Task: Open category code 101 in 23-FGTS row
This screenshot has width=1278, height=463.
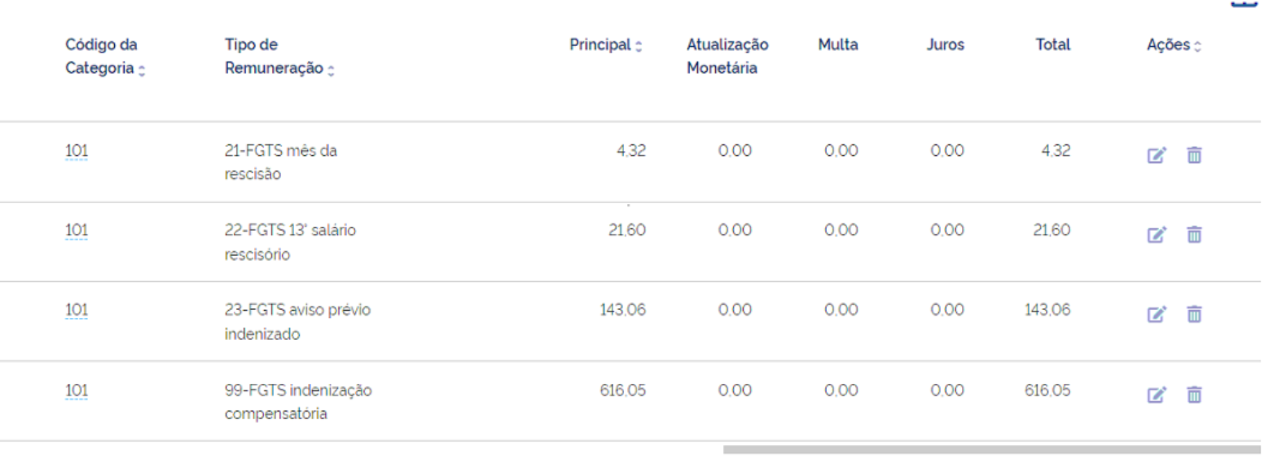Action: [77, 310]
